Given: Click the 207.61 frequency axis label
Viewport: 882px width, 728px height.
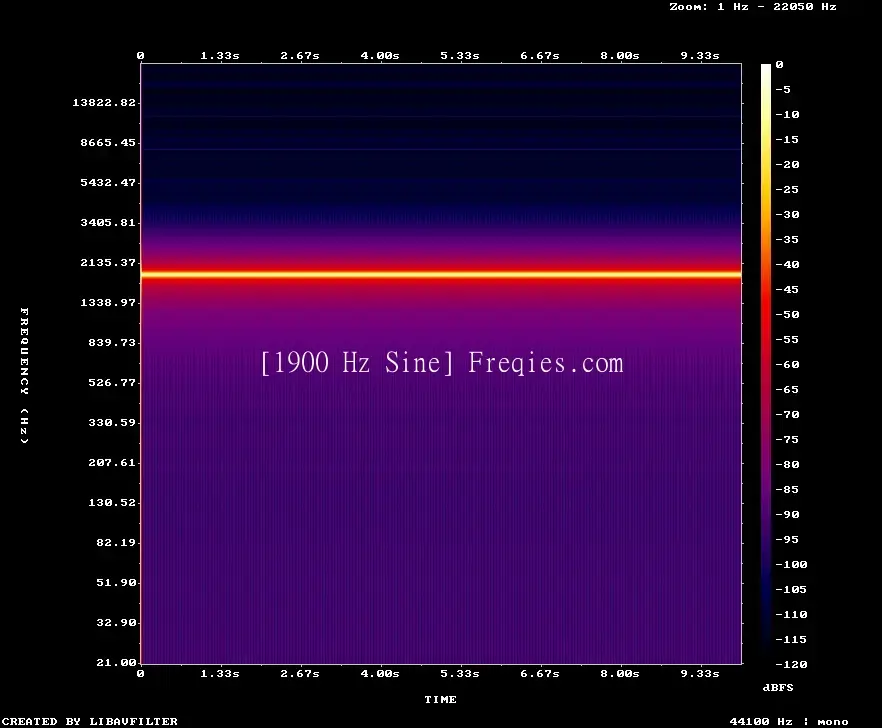Looking at the screenshot, I should click(x=112, y=462).
